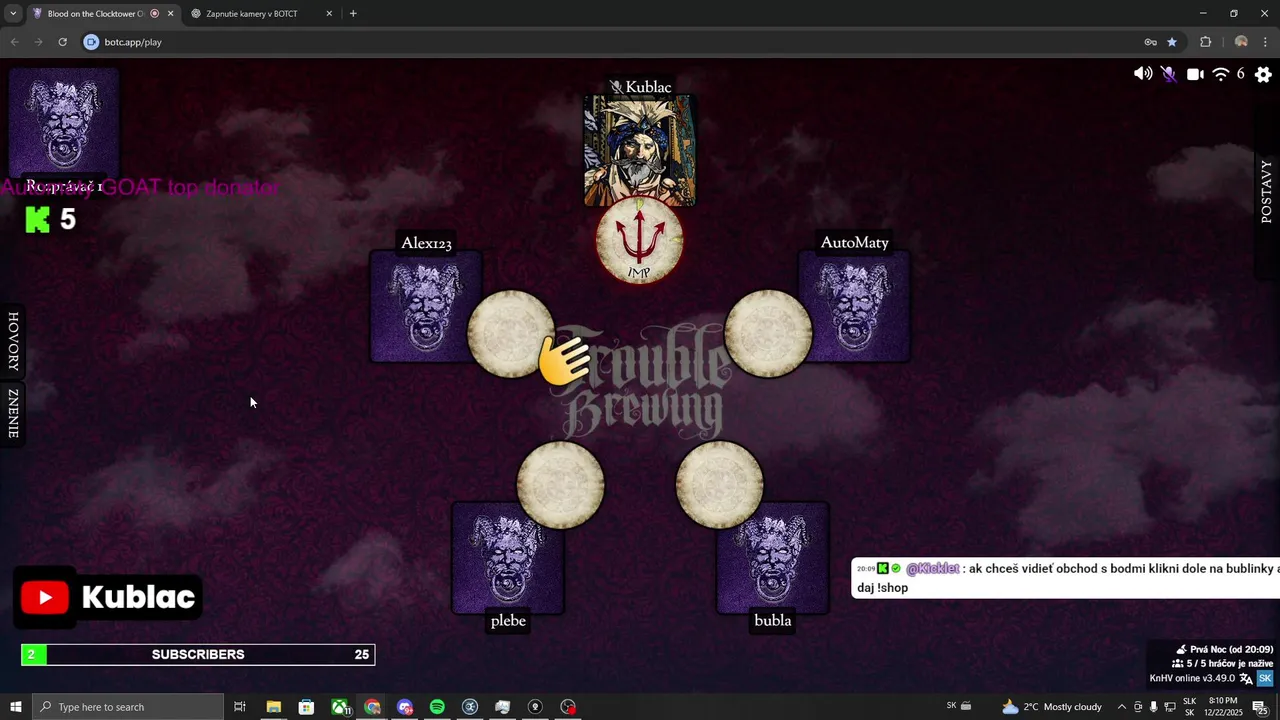Select bubla's player card

coord(772,558)
